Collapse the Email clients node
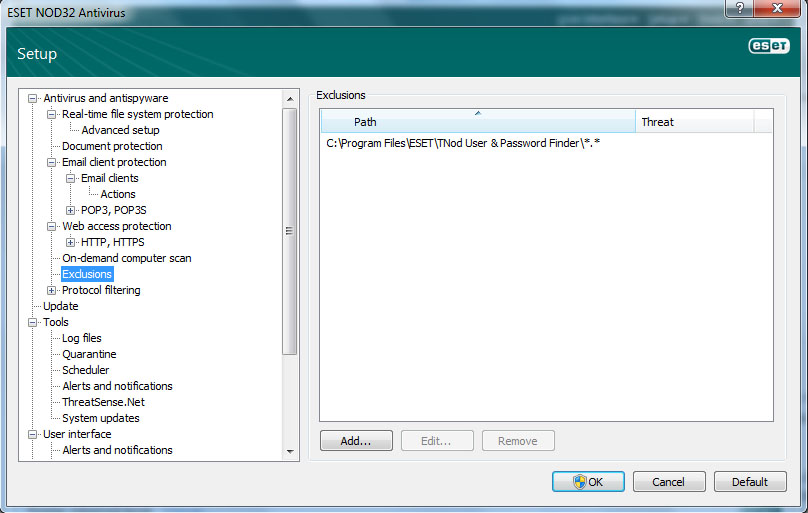 [x=71, y=178]
